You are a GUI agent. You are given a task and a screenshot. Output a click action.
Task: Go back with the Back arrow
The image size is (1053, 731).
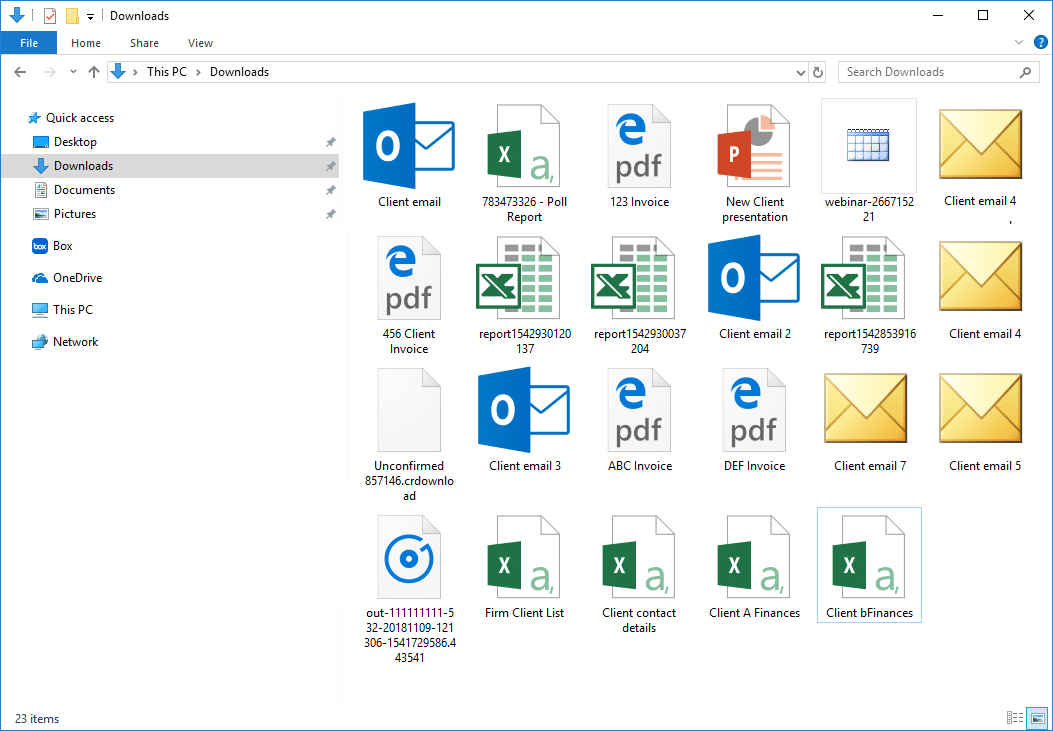pyautogui.click(x=20, y=72)
